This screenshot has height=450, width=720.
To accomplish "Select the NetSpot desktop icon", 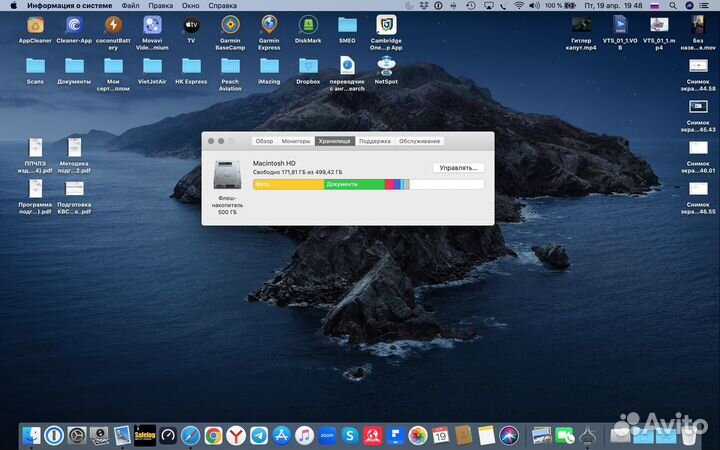I will tap(386, 66).
